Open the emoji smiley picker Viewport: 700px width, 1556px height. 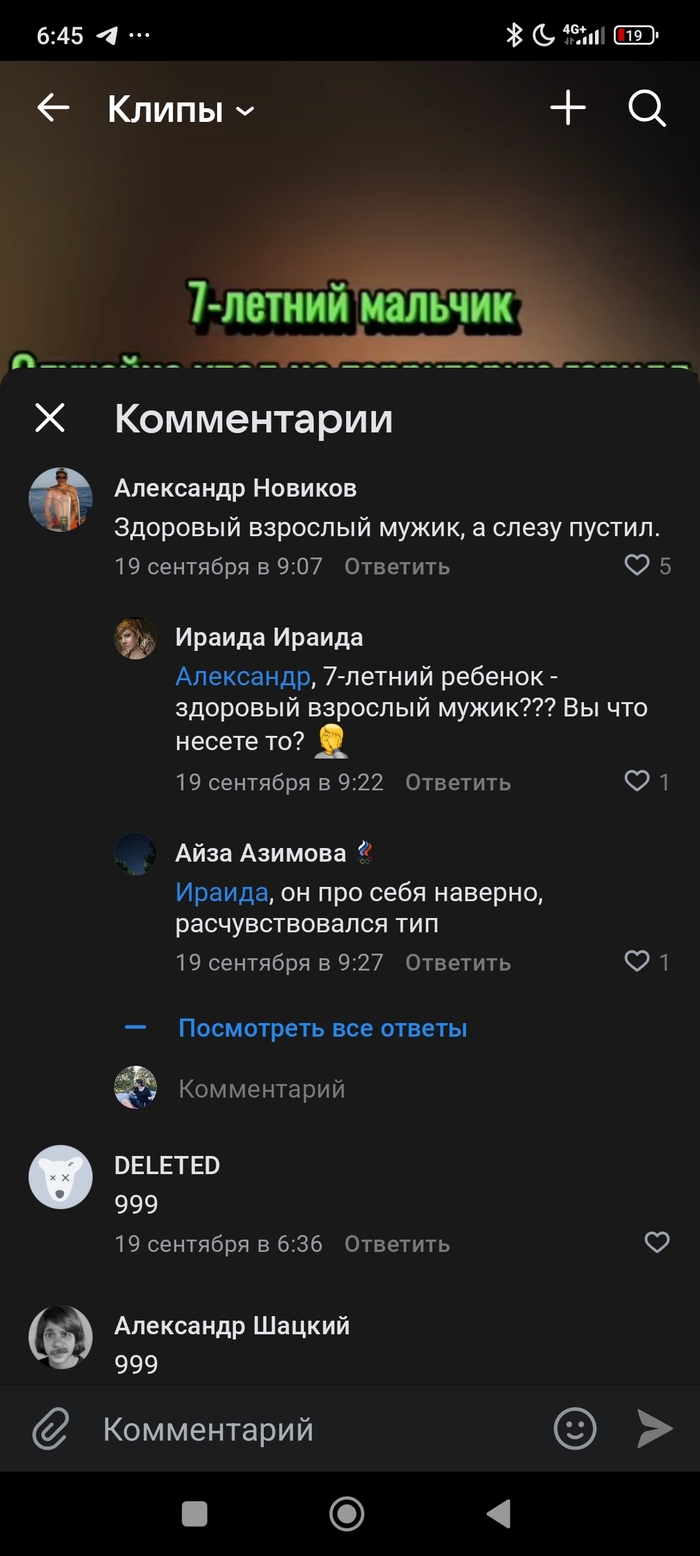point(575,1429)
